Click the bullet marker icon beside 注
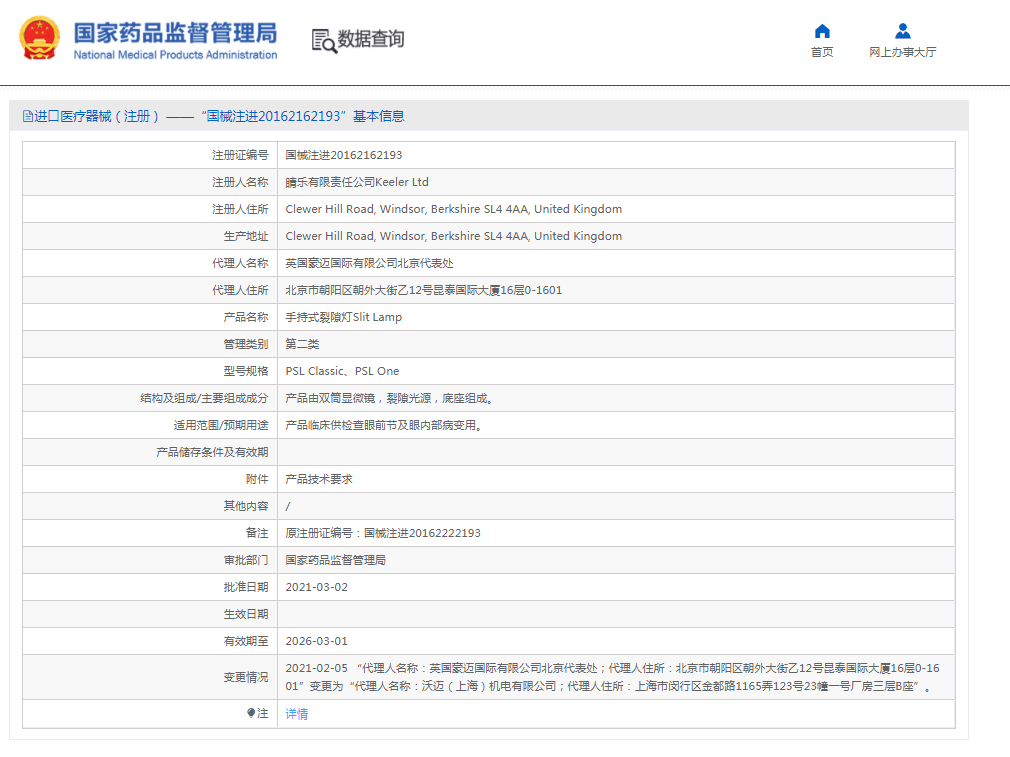Image resolution: width=1010 pixels, height=757 pixels. click(x=251, y=713)
